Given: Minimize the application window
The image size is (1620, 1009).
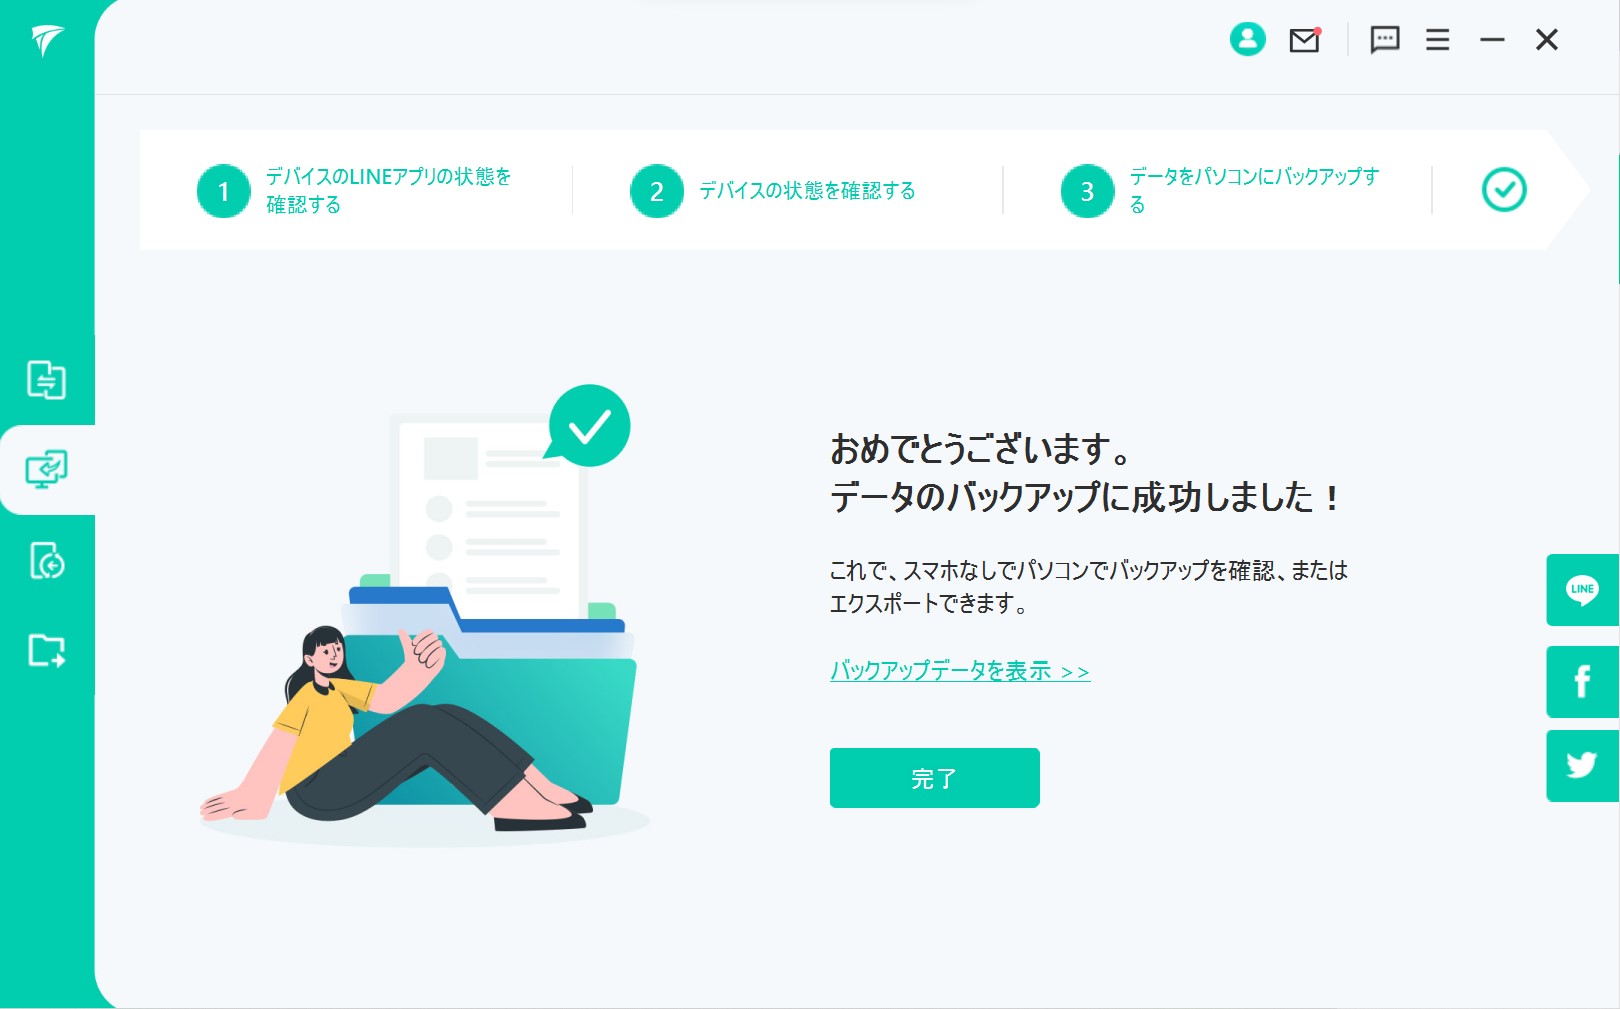Looking at the screenshot, I should click(1492, 40).
